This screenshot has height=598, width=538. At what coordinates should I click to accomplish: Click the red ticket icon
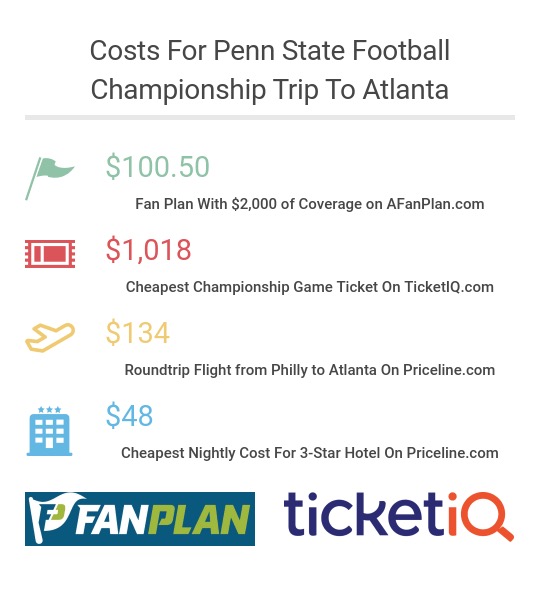click(50, 254)
